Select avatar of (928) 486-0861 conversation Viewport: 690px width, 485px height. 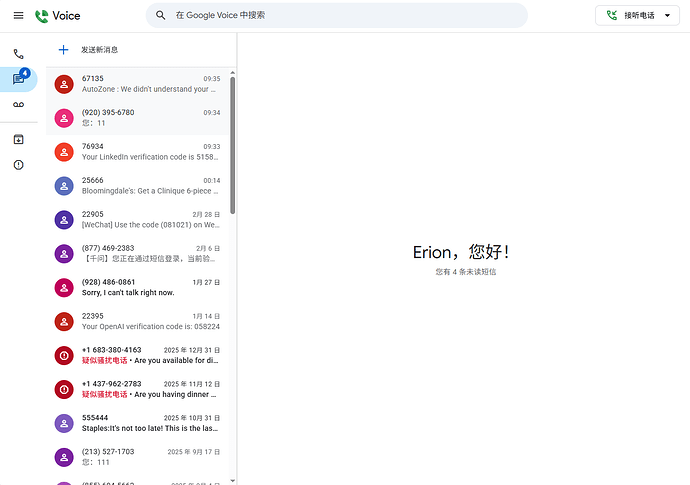pyautogui.click(x=64, y=287)
